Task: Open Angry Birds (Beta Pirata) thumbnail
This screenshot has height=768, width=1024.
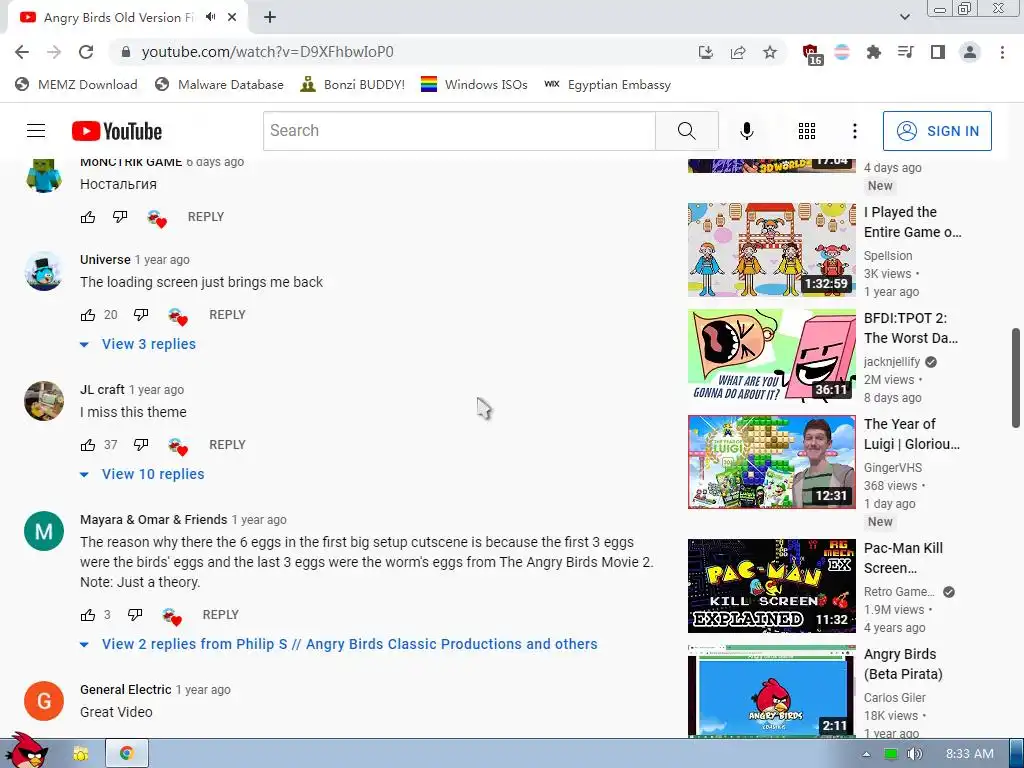Action: click(772, 691)
